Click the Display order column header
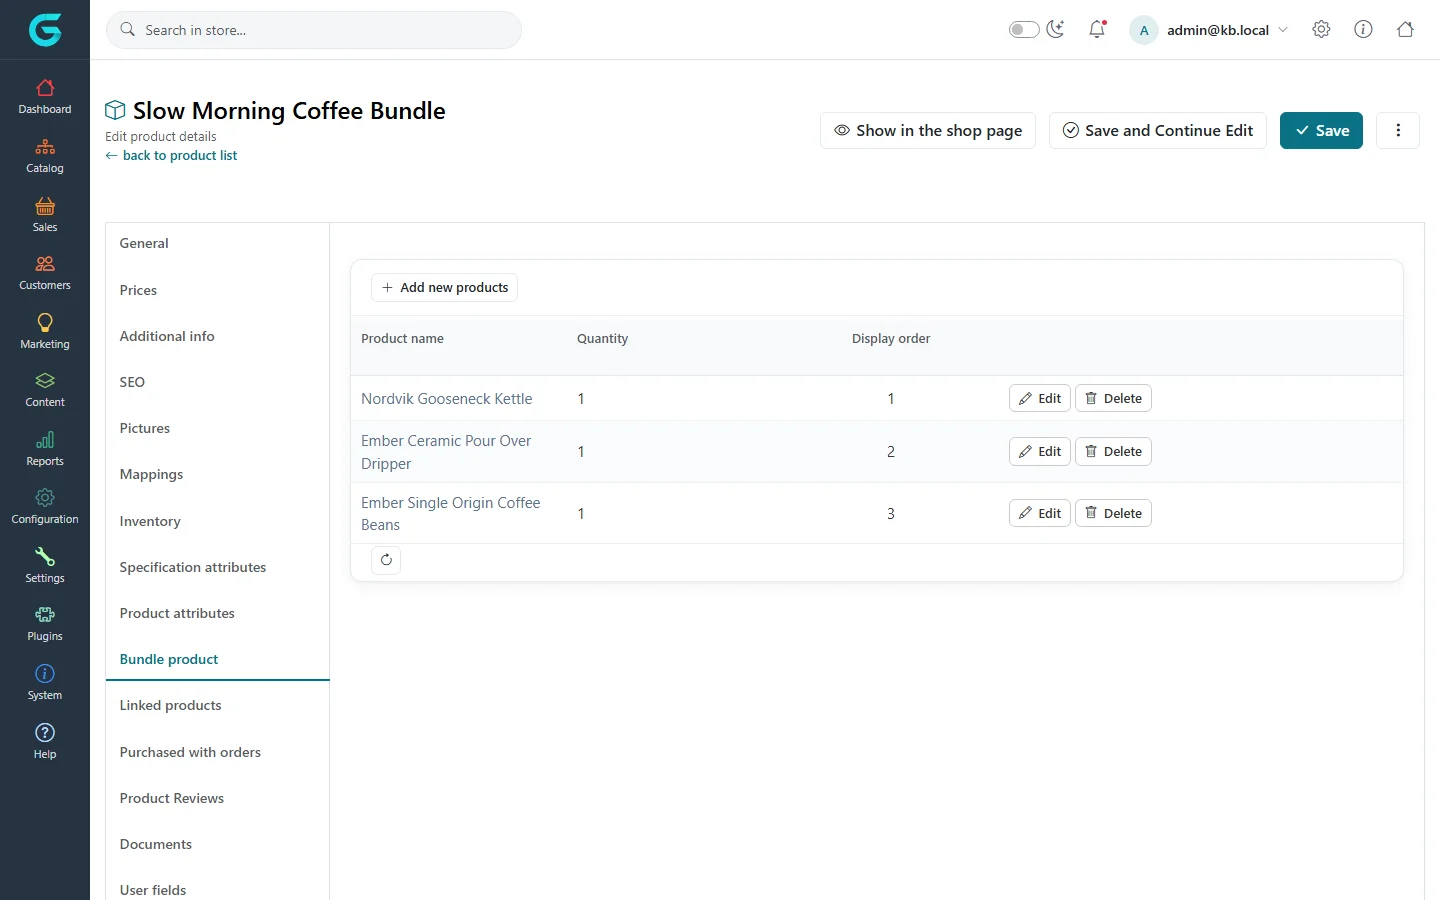Viewport: 1440px width, 900px height. click(891, 338)
